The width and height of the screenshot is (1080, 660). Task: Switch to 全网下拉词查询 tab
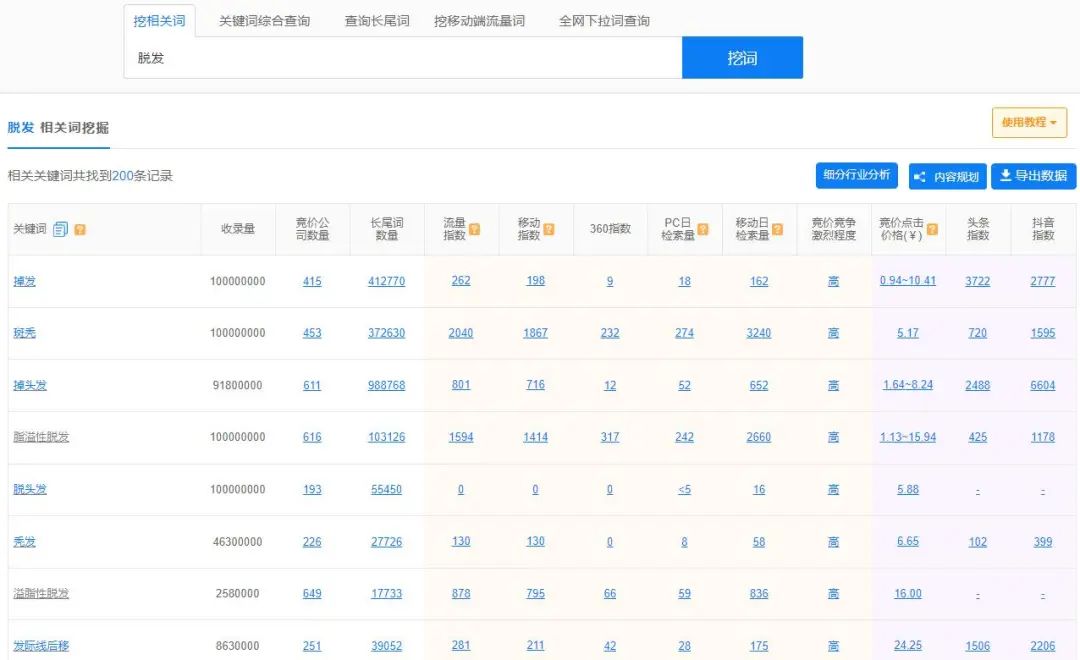(x=604, y=21)
